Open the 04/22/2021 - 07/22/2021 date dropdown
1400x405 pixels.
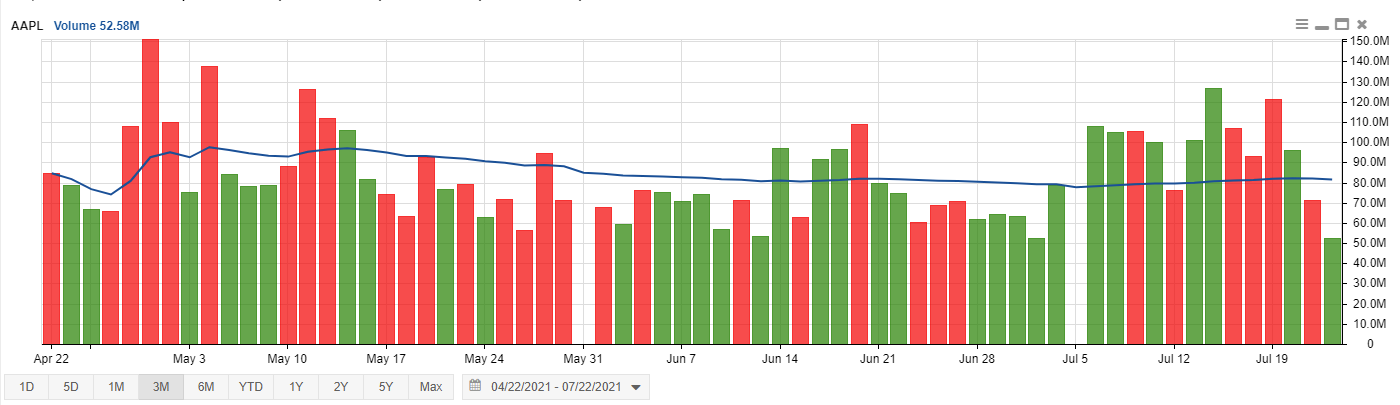pos(556,387)
